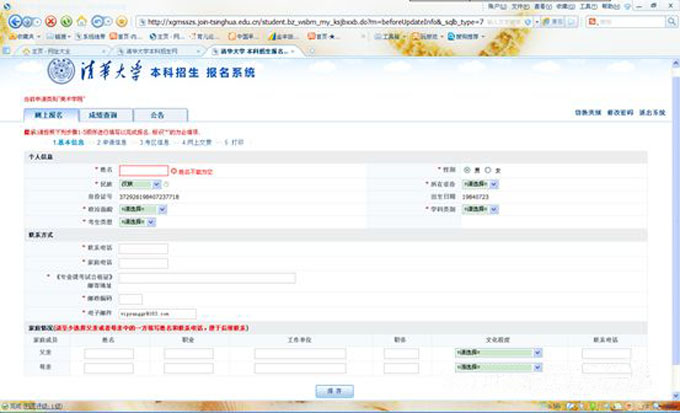
Task: Click father's 姓名 name field
Action: point(109,354)
